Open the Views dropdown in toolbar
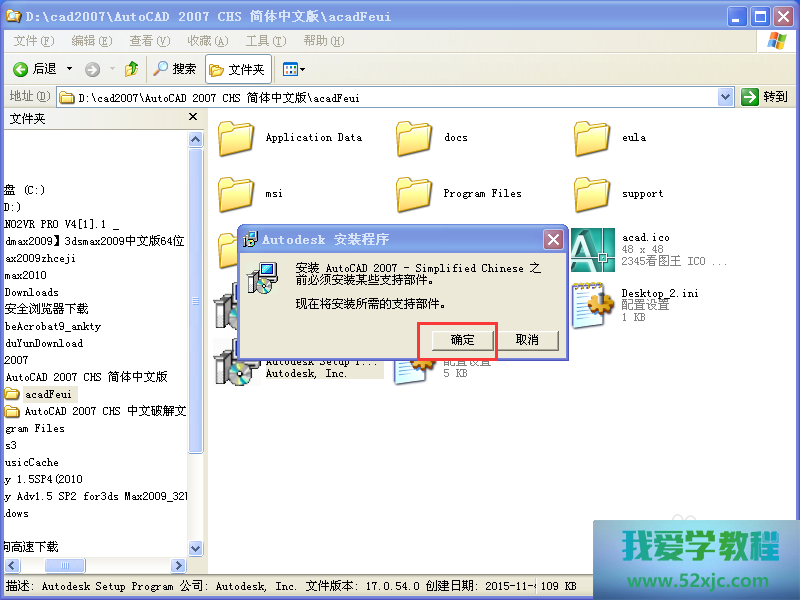Viewport: 800px width, 600px height. point(293,69)
